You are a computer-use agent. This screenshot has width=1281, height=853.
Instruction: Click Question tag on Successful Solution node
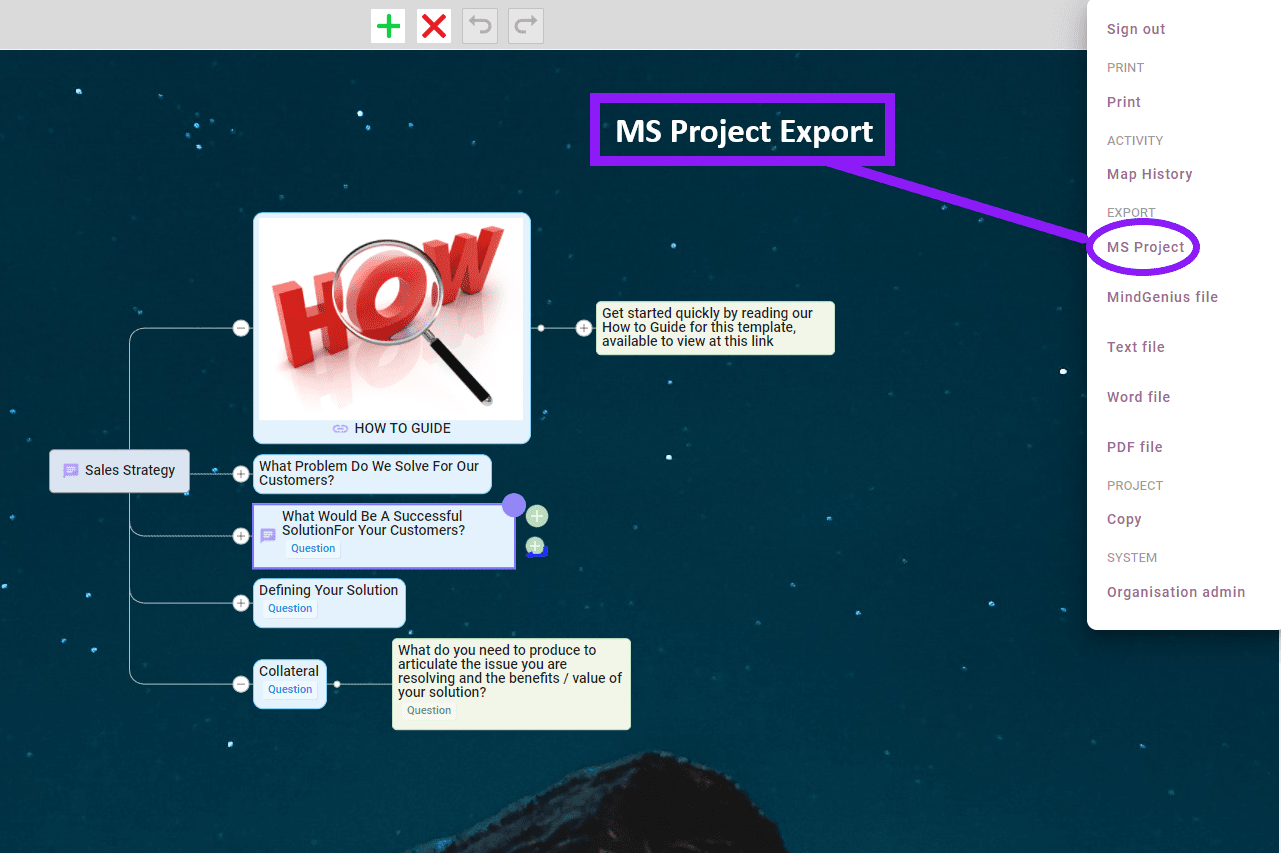(313, 548)
